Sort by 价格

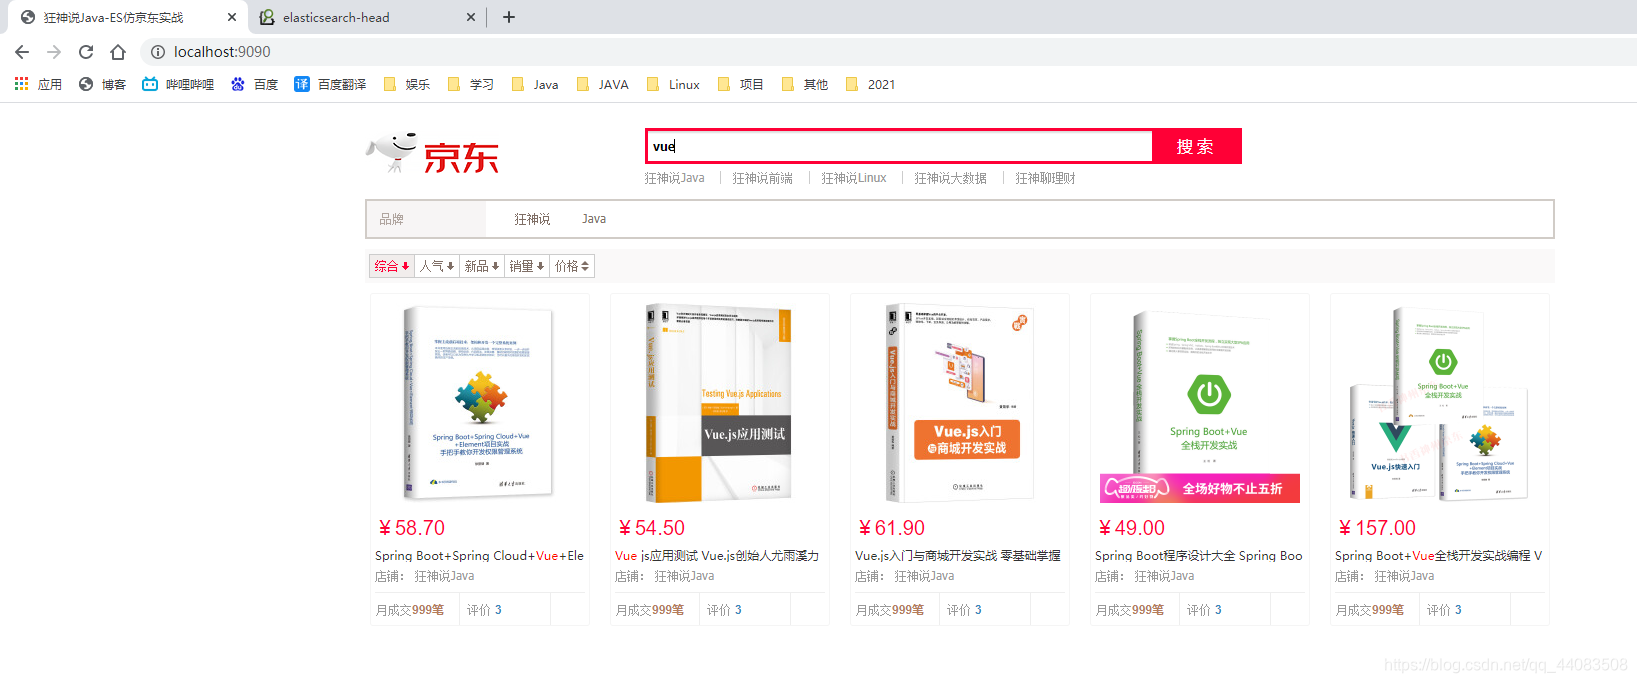tap(572, 266)
